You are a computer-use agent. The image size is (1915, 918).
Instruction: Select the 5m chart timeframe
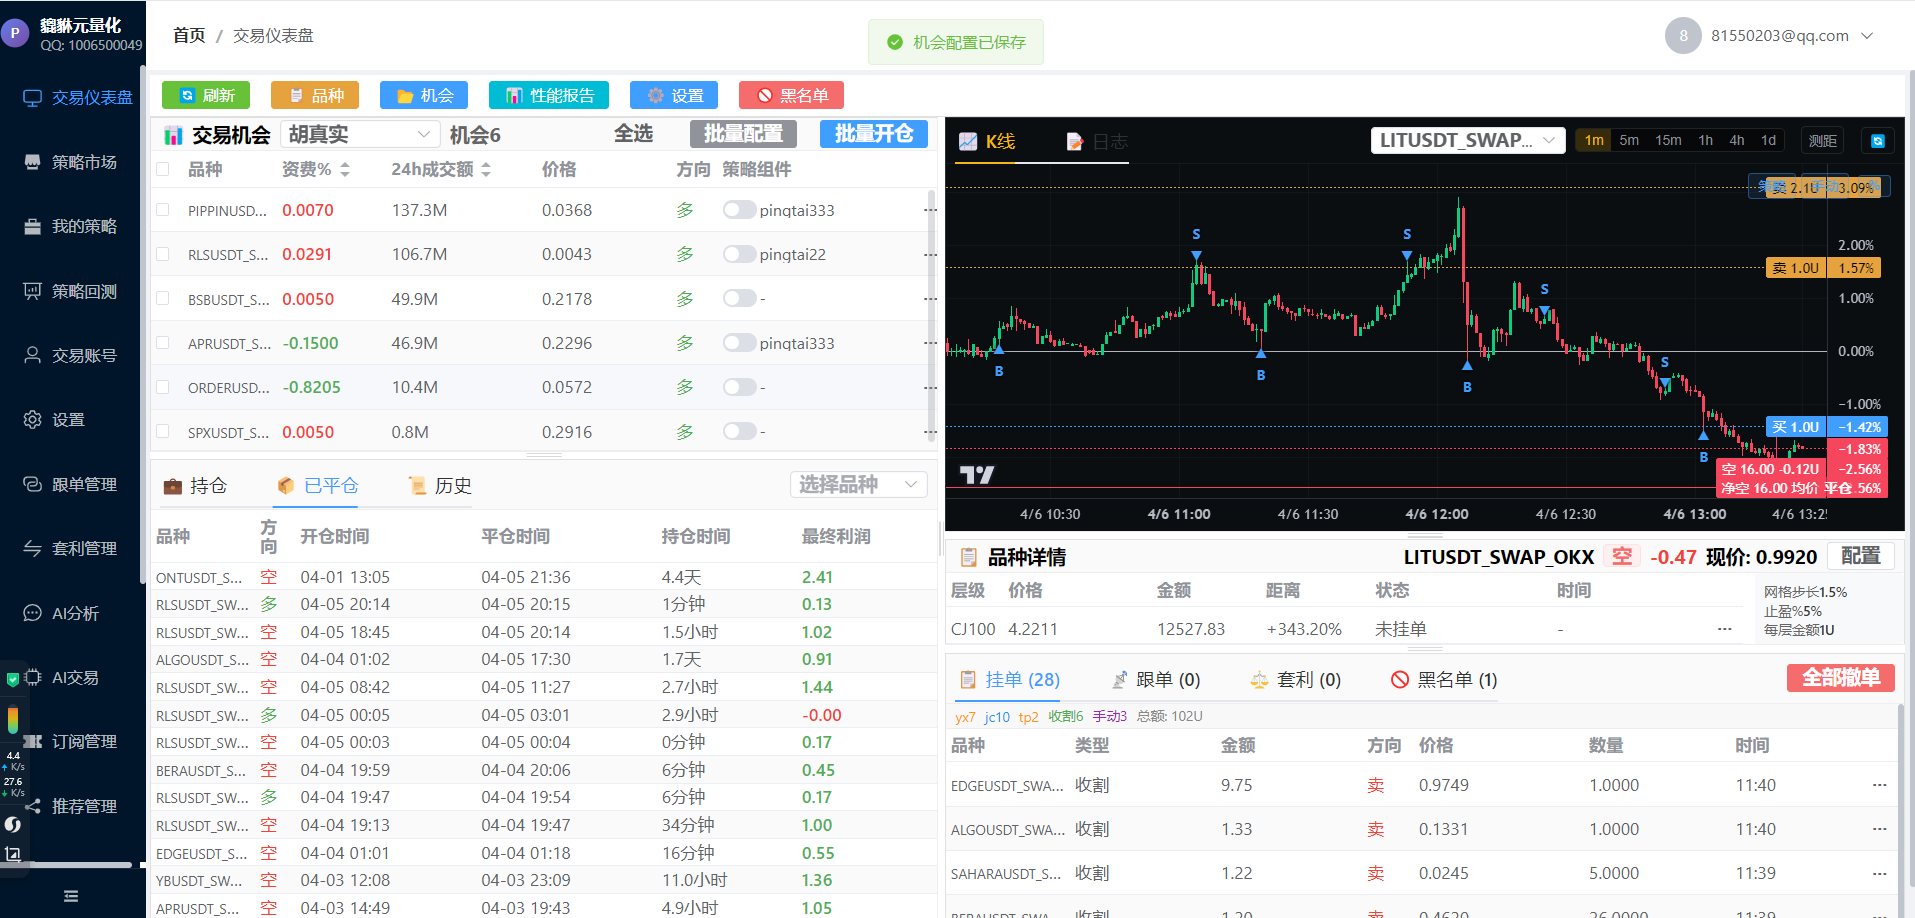[x=1629, y=141]
